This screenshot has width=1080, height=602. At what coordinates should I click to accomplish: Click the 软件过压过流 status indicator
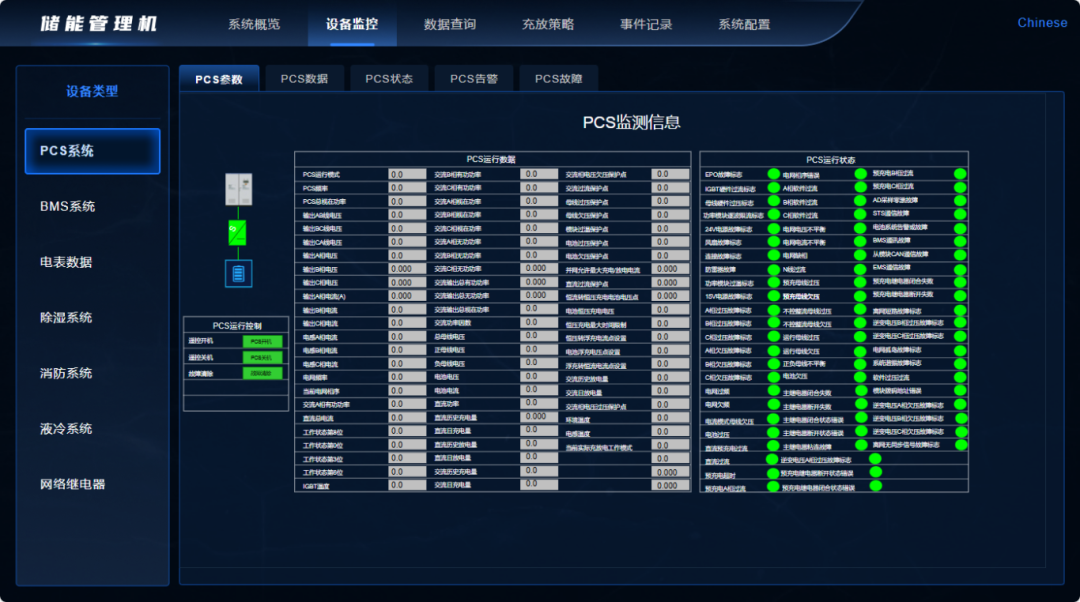pos(960,377)
